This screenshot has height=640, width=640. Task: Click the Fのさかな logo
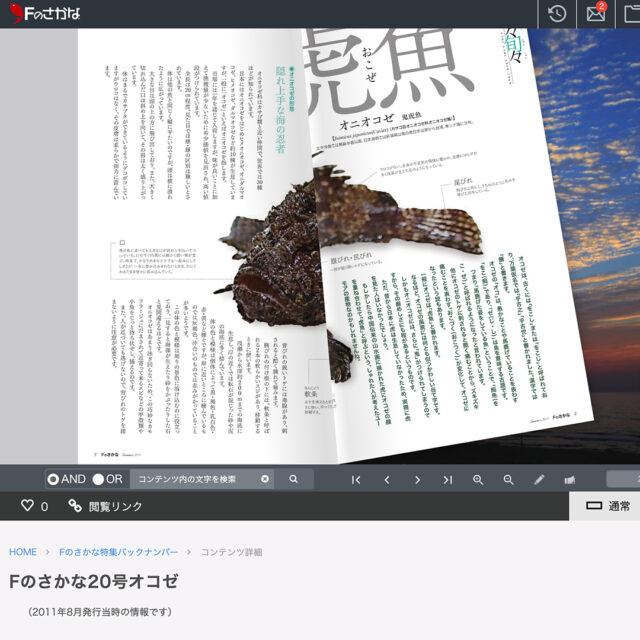coord(44,13)
